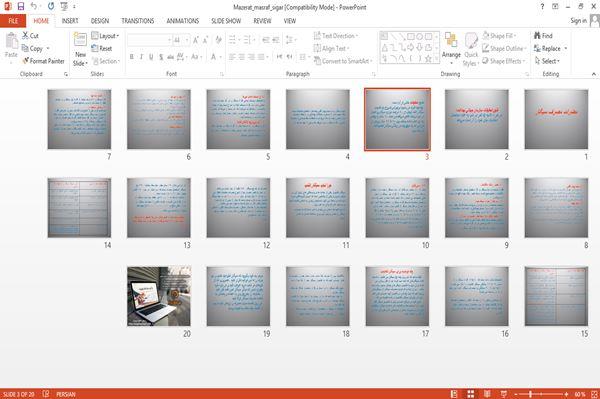Viewport: 600px width, 399px height.
Task: Open the Shape Fill dropdown
Action: tap(499, 36)
